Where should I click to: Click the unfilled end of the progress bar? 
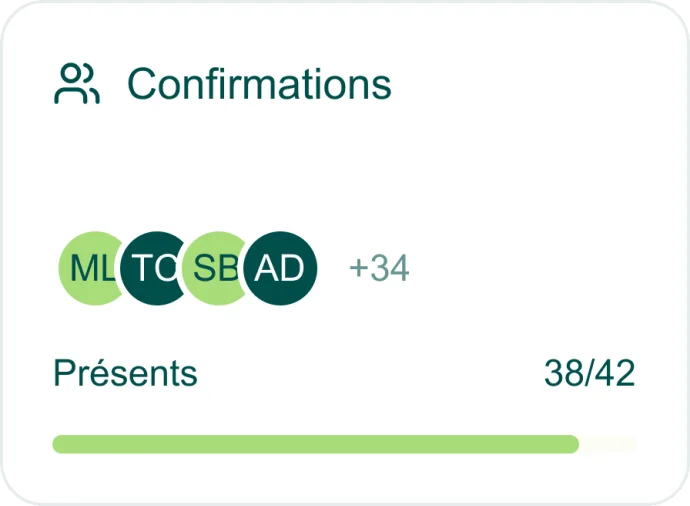[608, 444]
